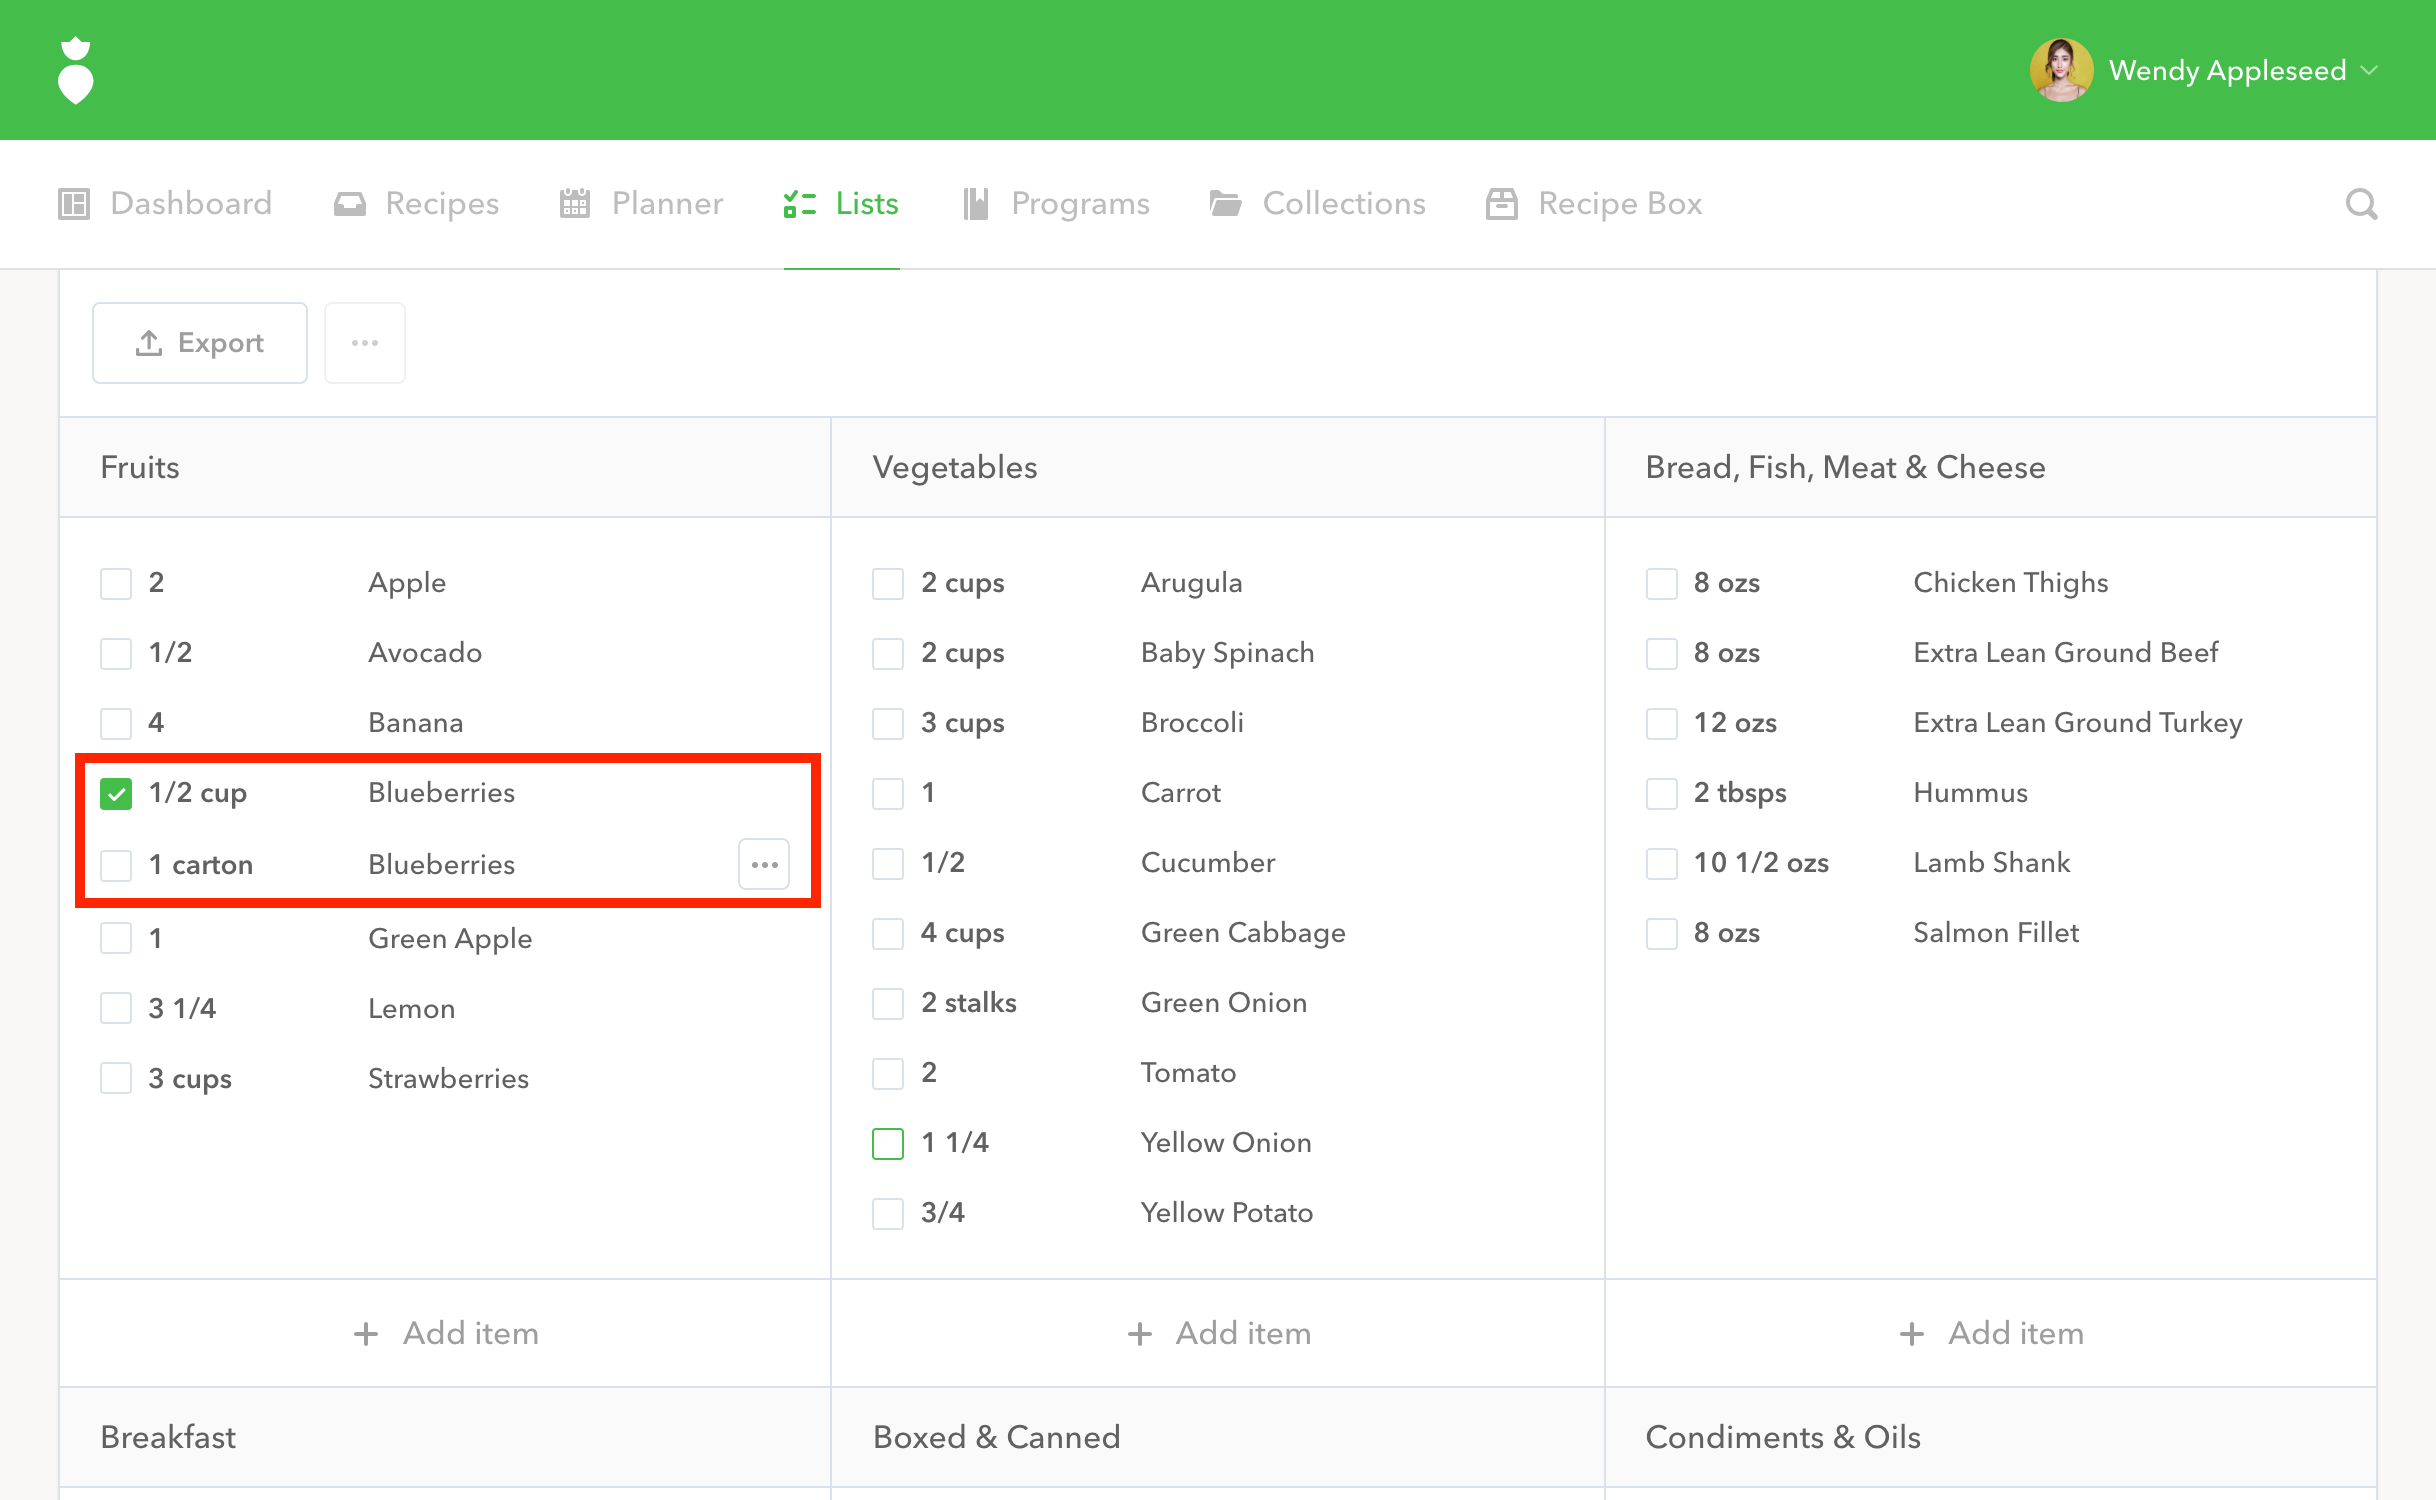Click the Programs bookmark icon

[x=975, y=204]
